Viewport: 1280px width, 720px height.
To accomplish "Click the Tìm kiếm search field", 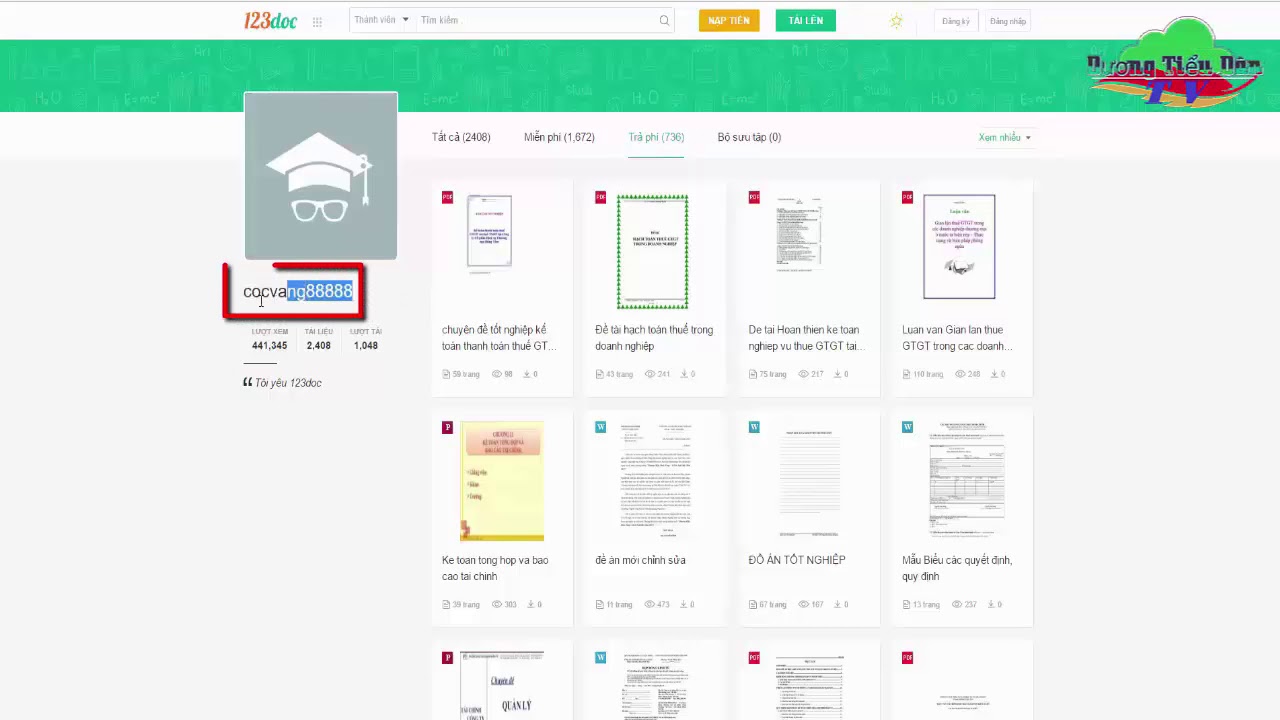I will pos(535,20).
